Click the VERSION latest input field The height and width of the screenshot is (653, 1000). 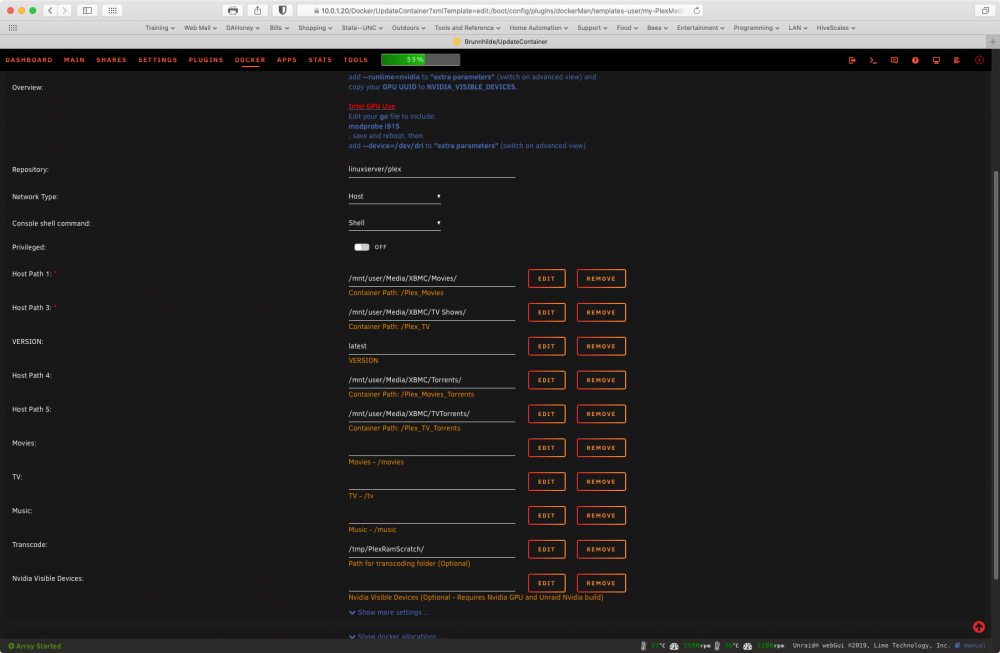pyautogui.click(x=431, y=346)
